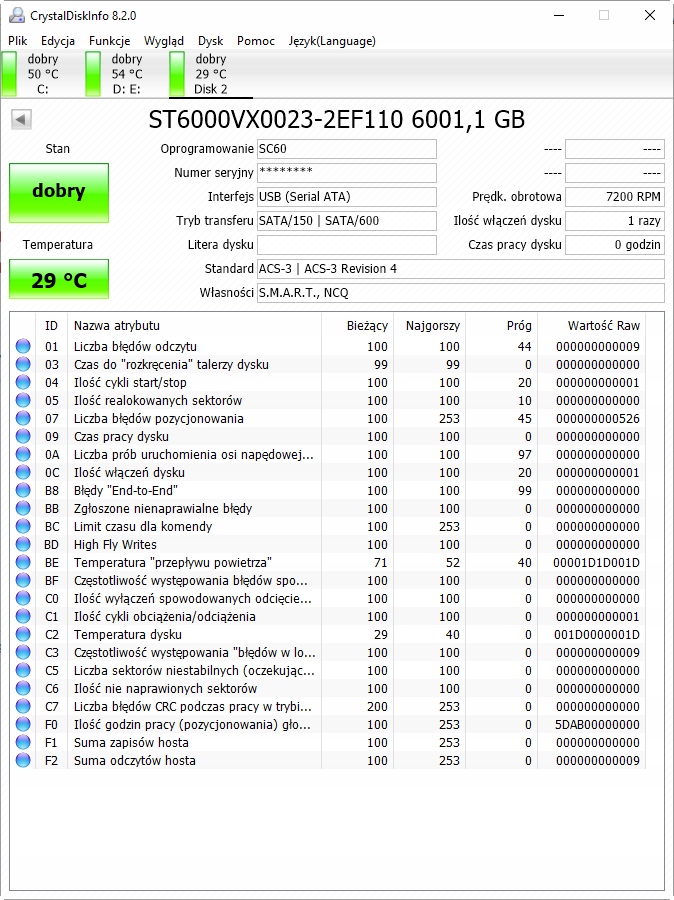The image size is (674, 900).
Task: Select threshold value 97 in row 0A
Action: (x=524, y=455)
